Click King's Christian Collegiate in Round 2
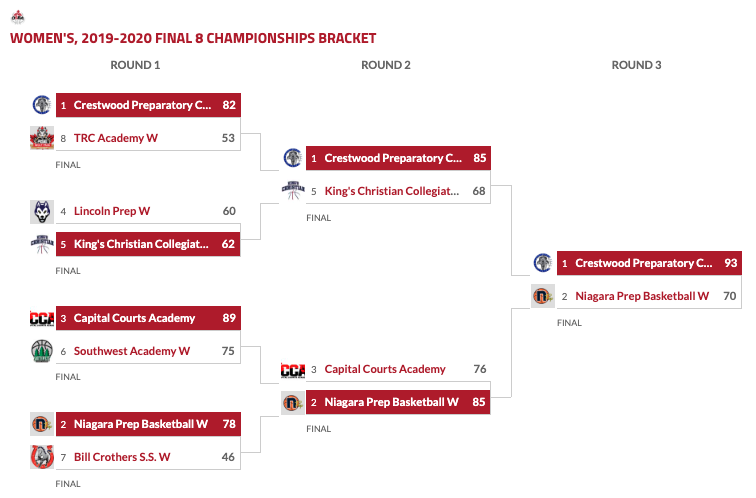This screenshot has width=756, height=498. click(391, 191)
